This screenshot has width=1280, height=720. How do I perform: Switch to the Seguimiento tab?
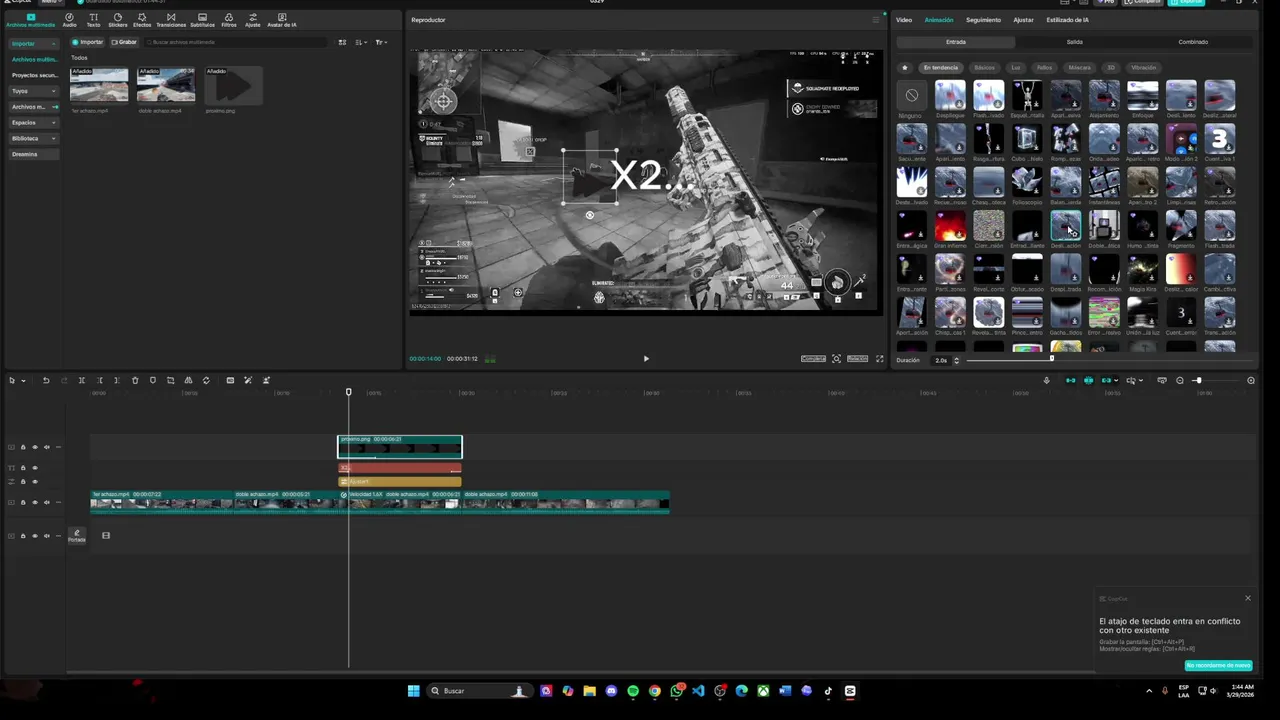[x=983, y=20]
